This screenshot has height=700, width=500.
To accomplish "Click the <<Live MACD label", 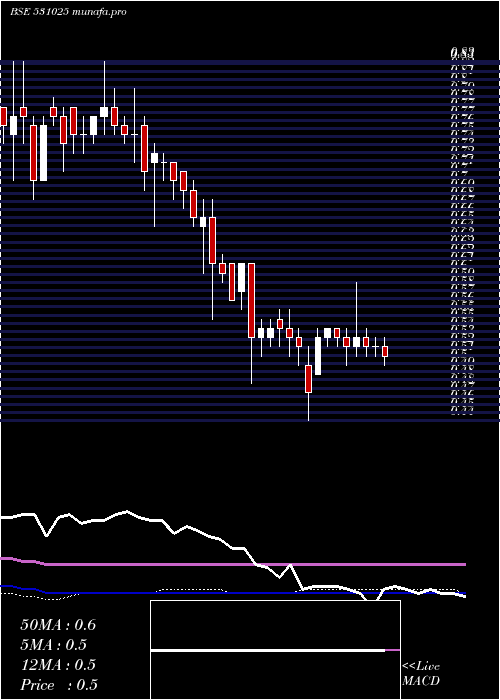I will [x=421, y=674].
